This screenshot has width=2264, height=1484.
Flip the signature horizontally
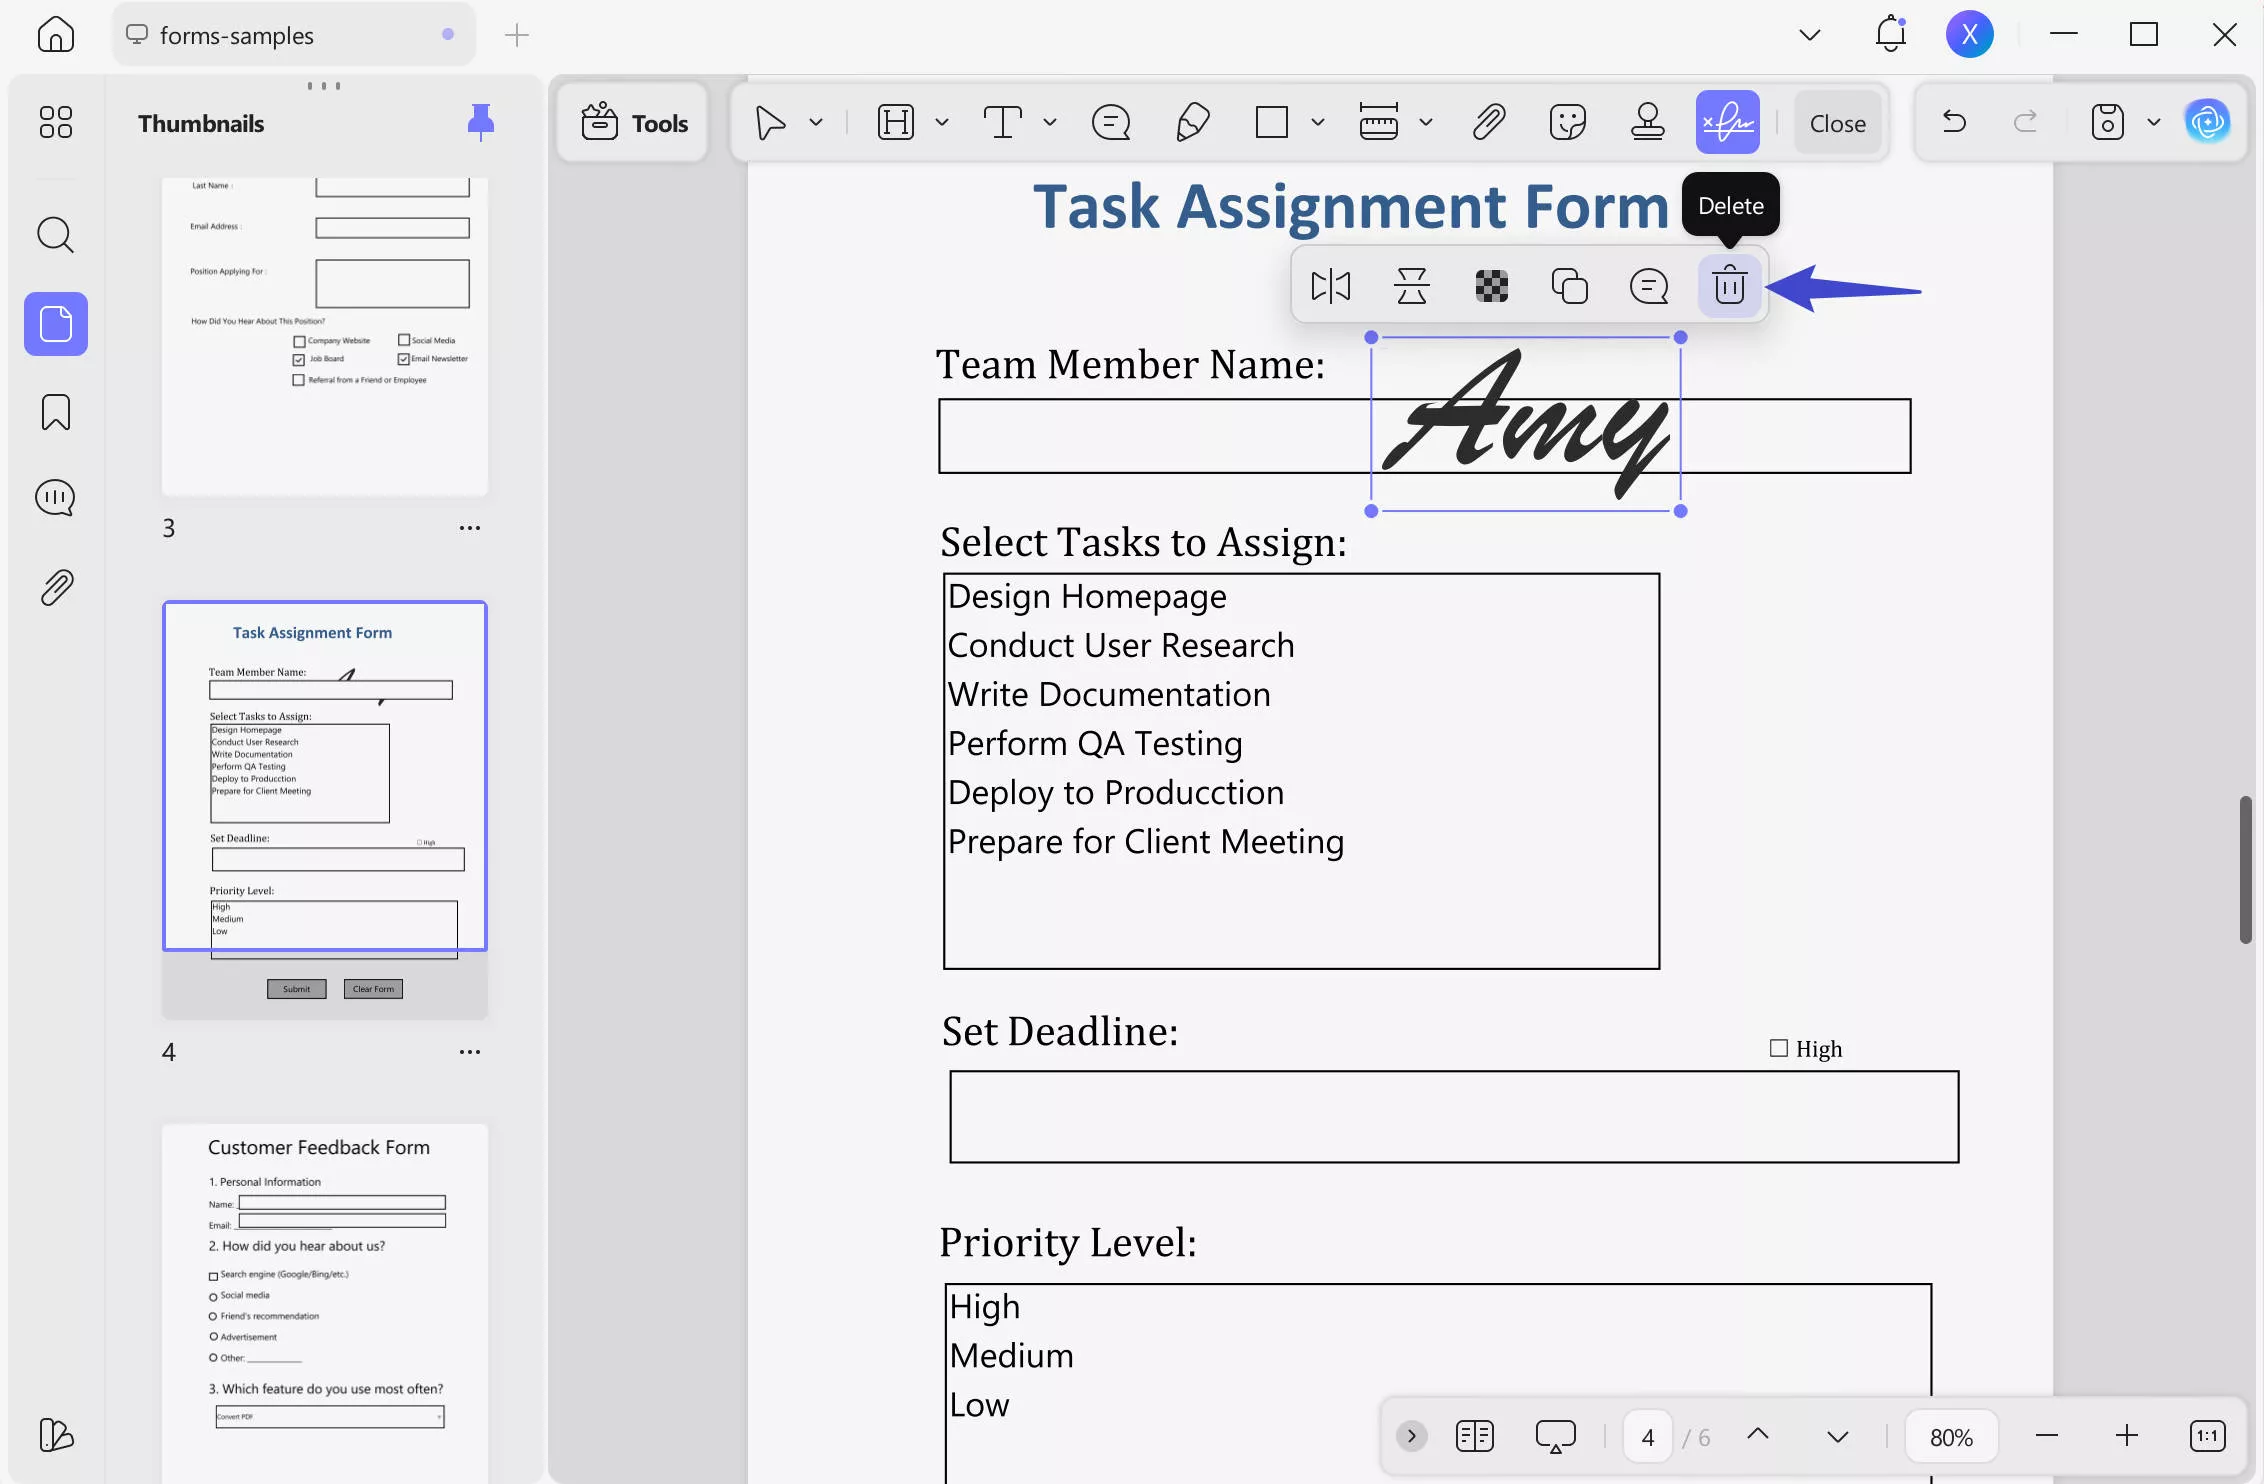pyautogui.click(x=1331, y=286)
